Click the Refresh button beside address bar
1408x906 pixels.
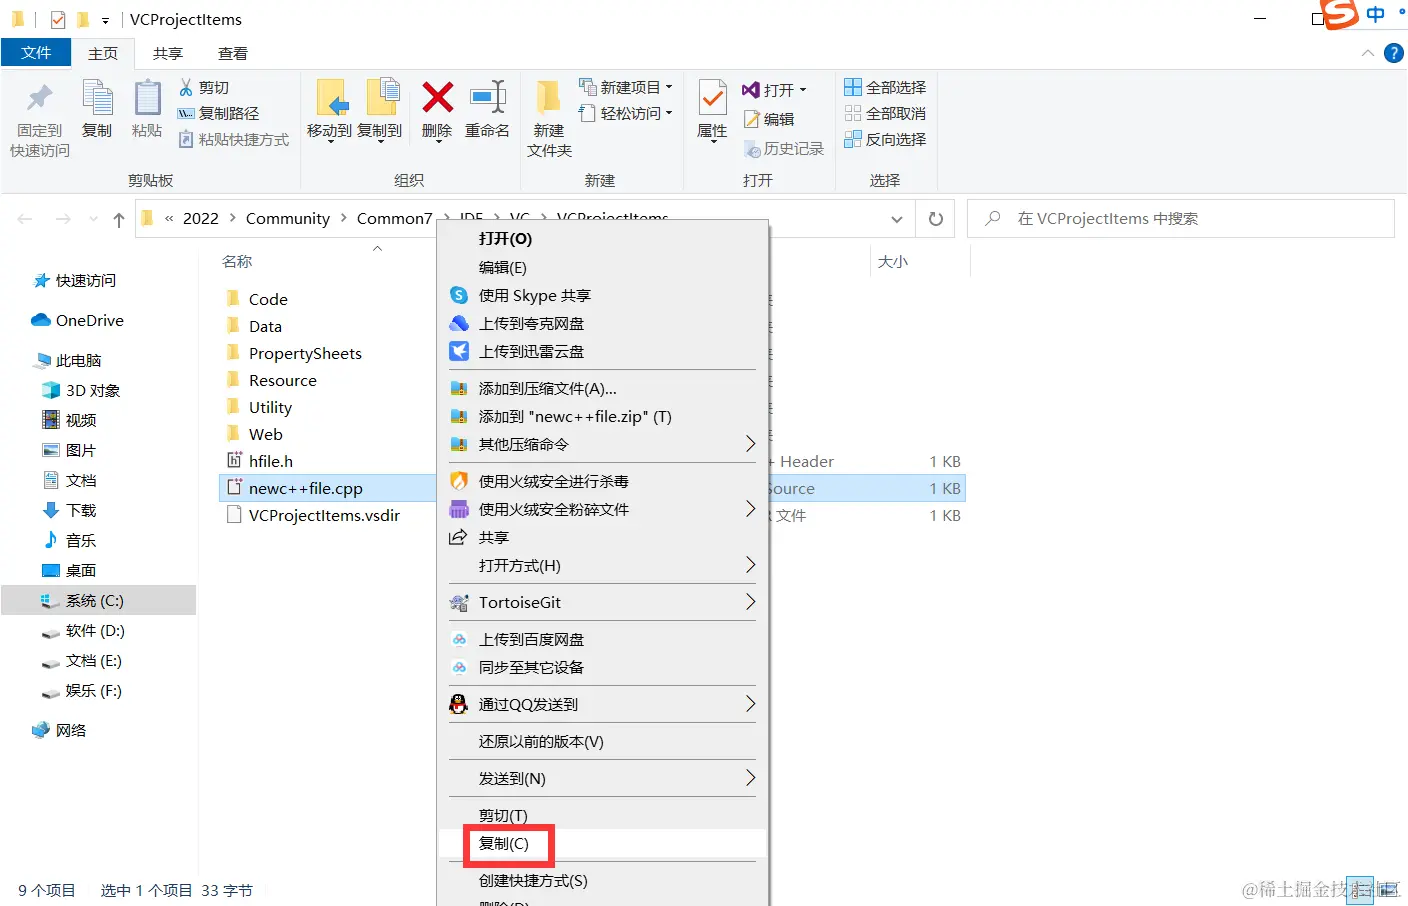[x=936, y=219]
